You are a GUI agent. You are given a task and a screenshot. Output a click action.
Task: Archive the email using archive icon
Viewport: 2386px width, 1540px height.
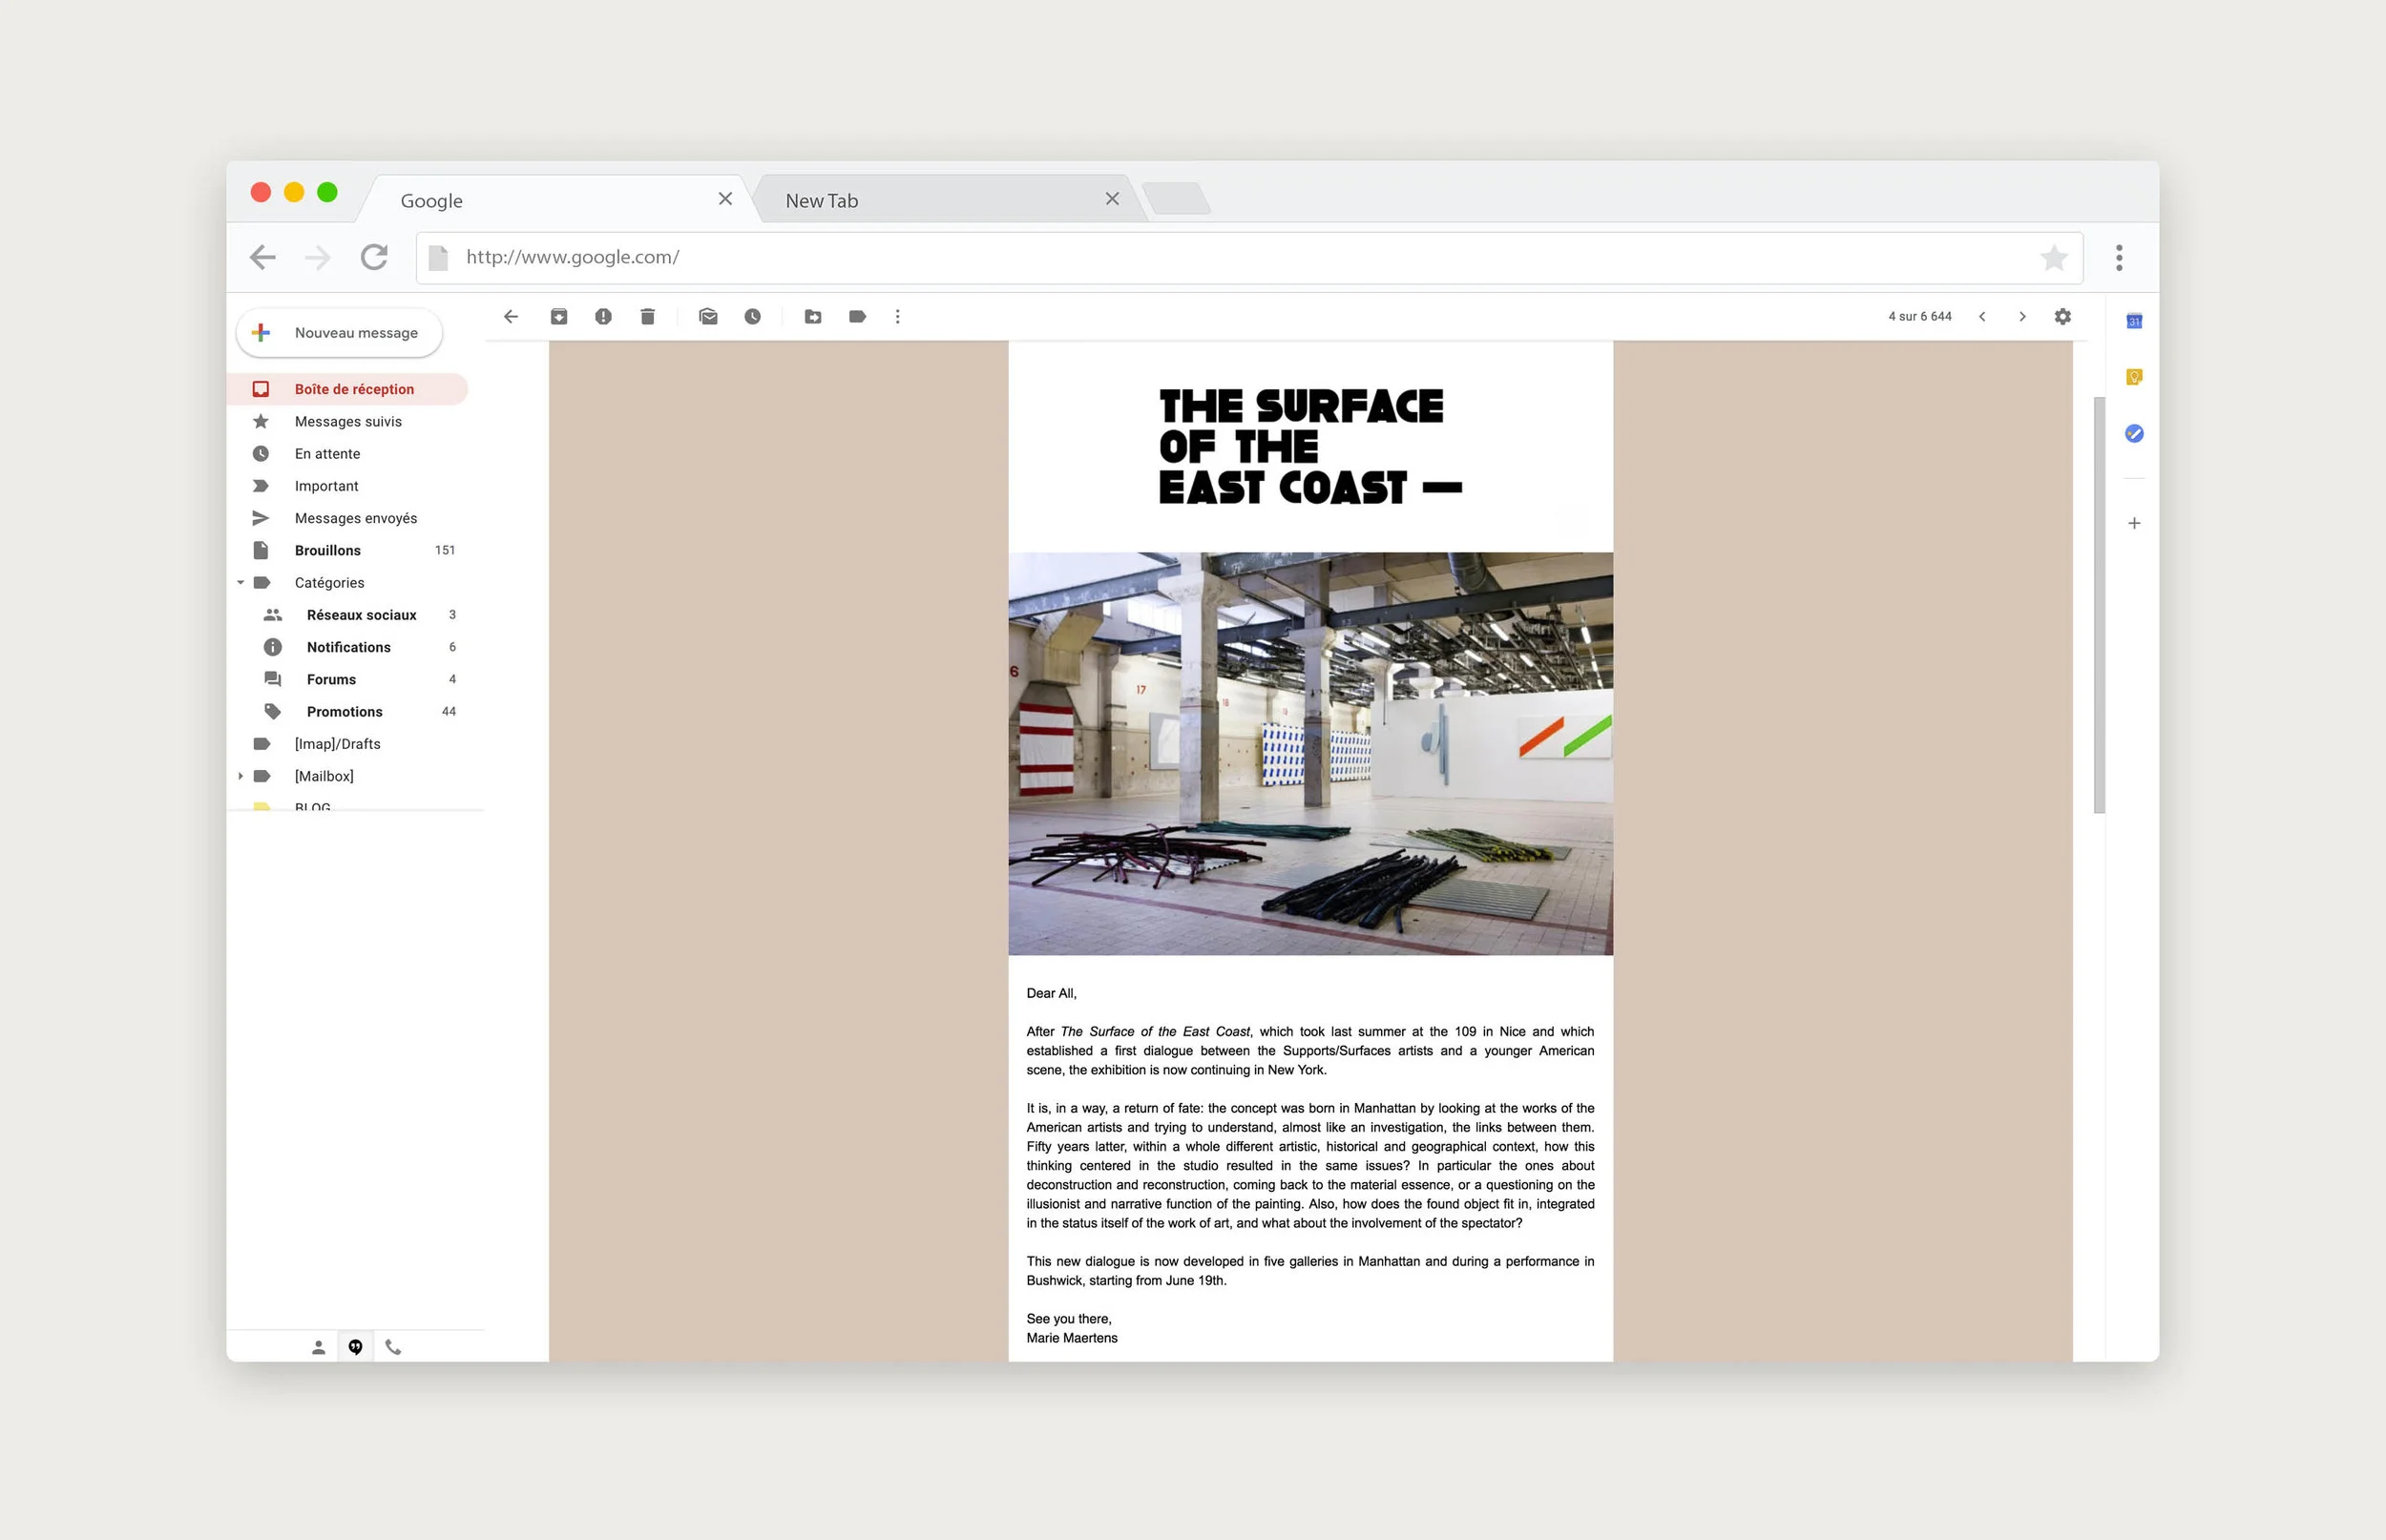(559, 317)
